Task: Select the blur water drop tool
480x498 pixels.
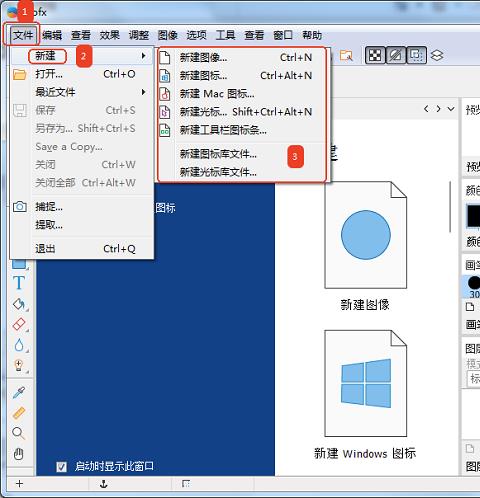Action: pos(19,345)
